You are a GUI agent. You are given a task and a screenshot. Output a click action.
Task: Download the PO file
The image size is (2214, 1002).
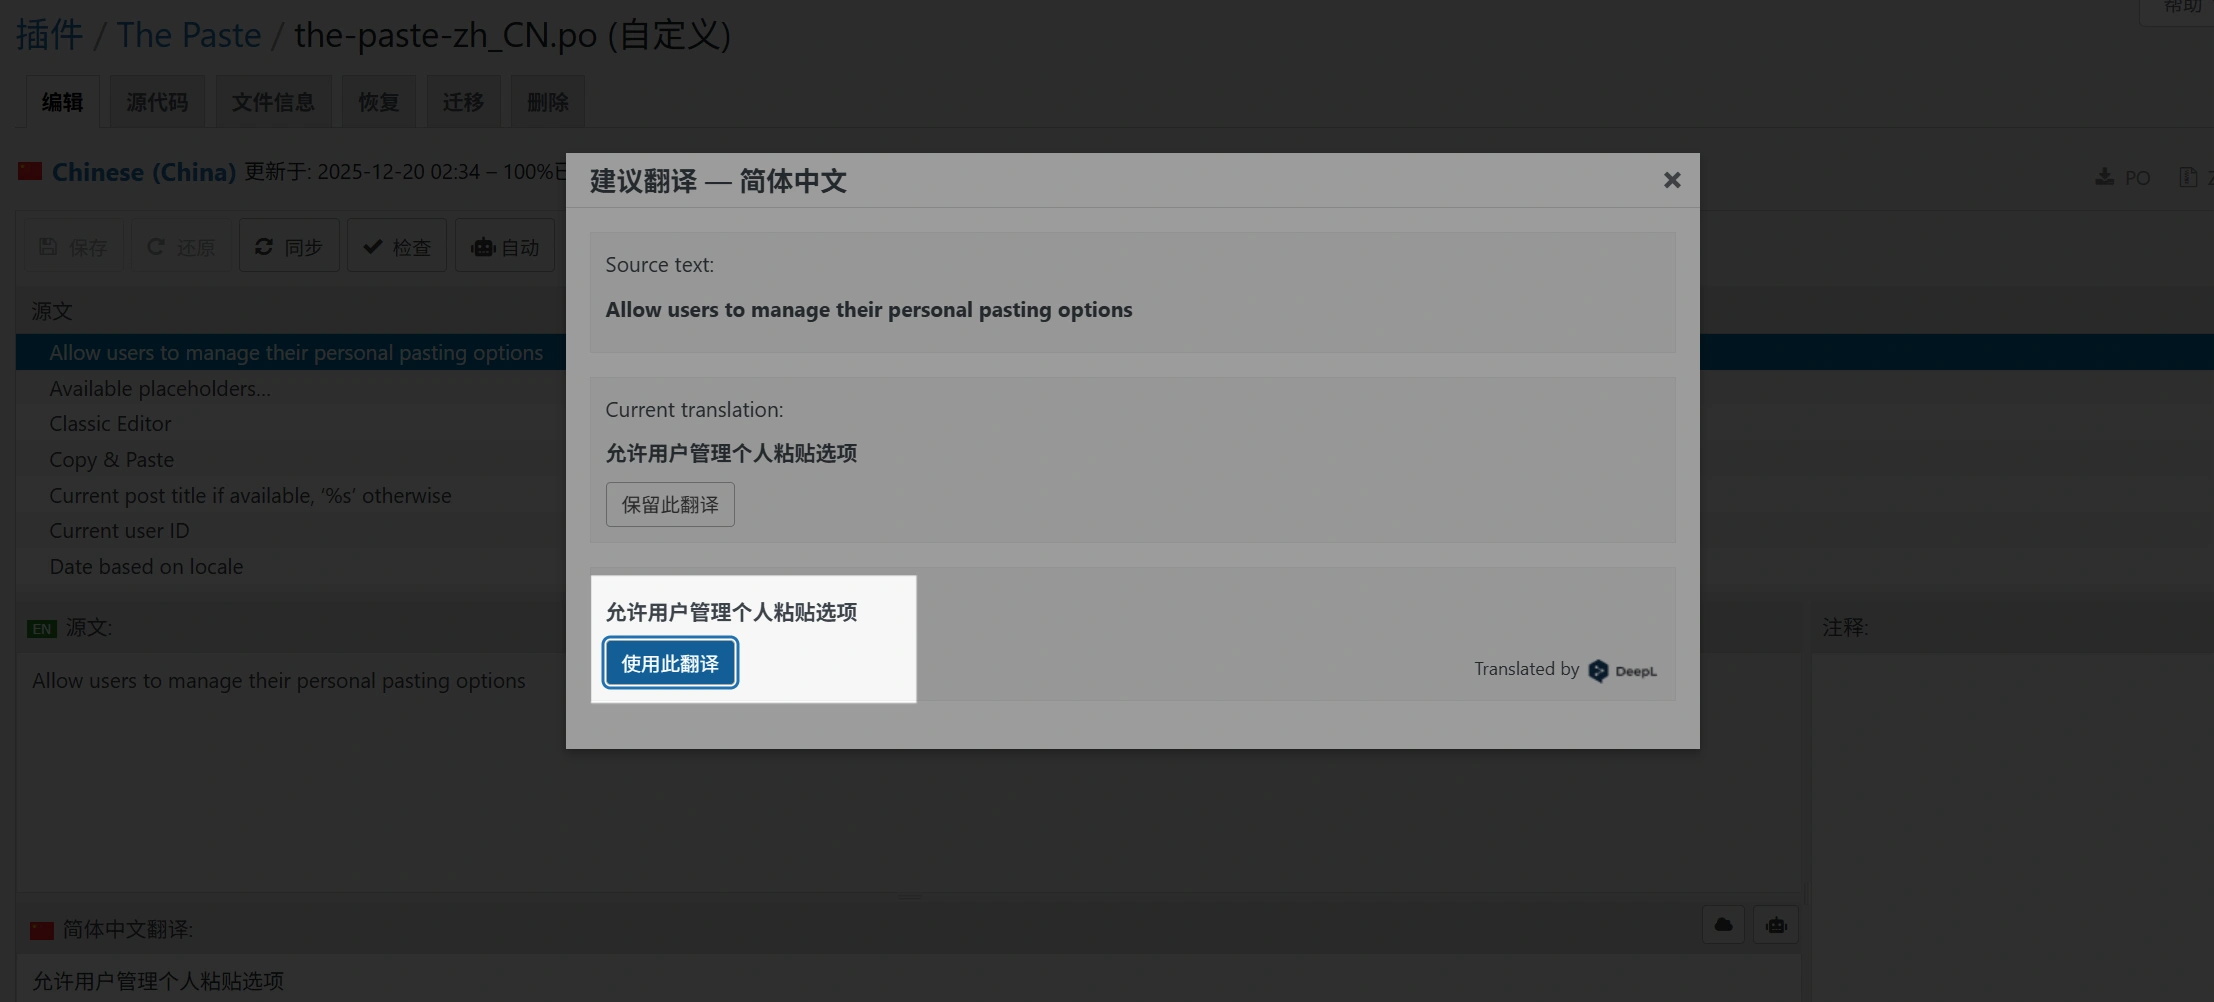pyautogui.click(x=2123, y=177)
